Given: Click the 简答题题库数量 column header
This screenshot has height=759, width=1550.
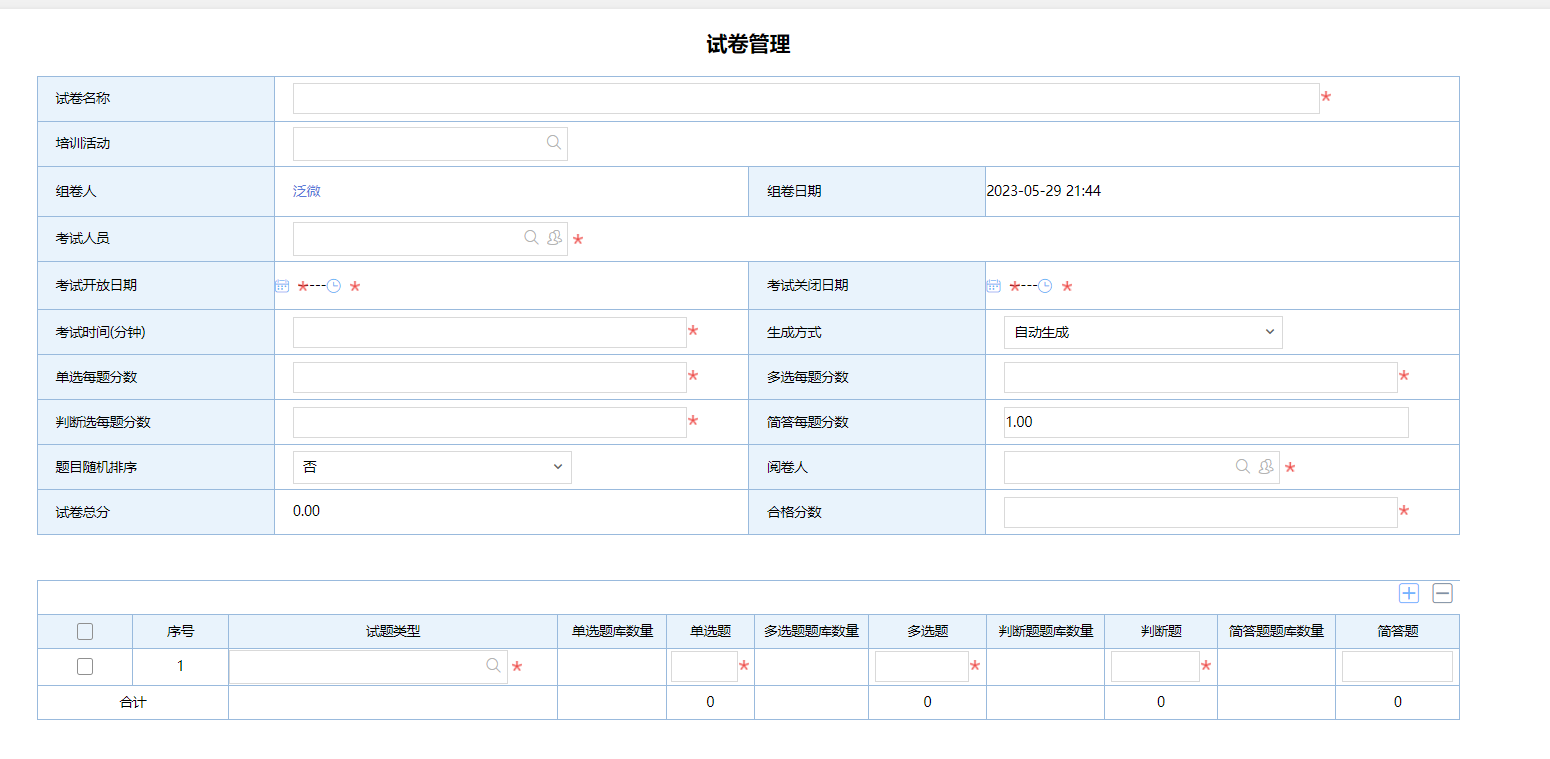Looking at the screenshot, I should pyautogui.click(x=1276, y=631).
